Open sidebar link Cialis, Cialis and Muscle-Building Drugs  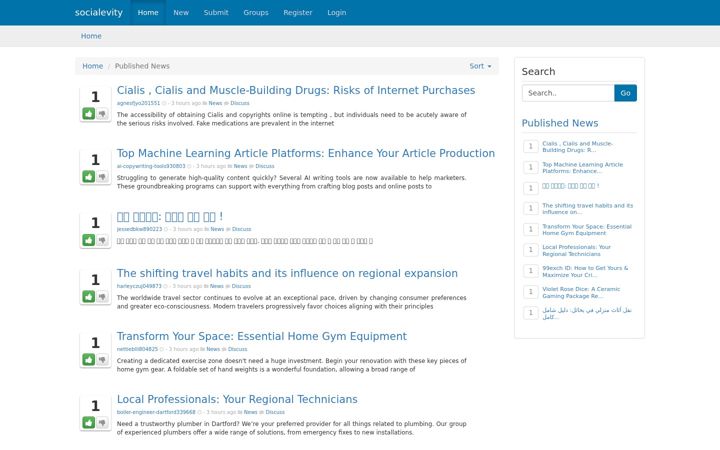click(577, 147)
